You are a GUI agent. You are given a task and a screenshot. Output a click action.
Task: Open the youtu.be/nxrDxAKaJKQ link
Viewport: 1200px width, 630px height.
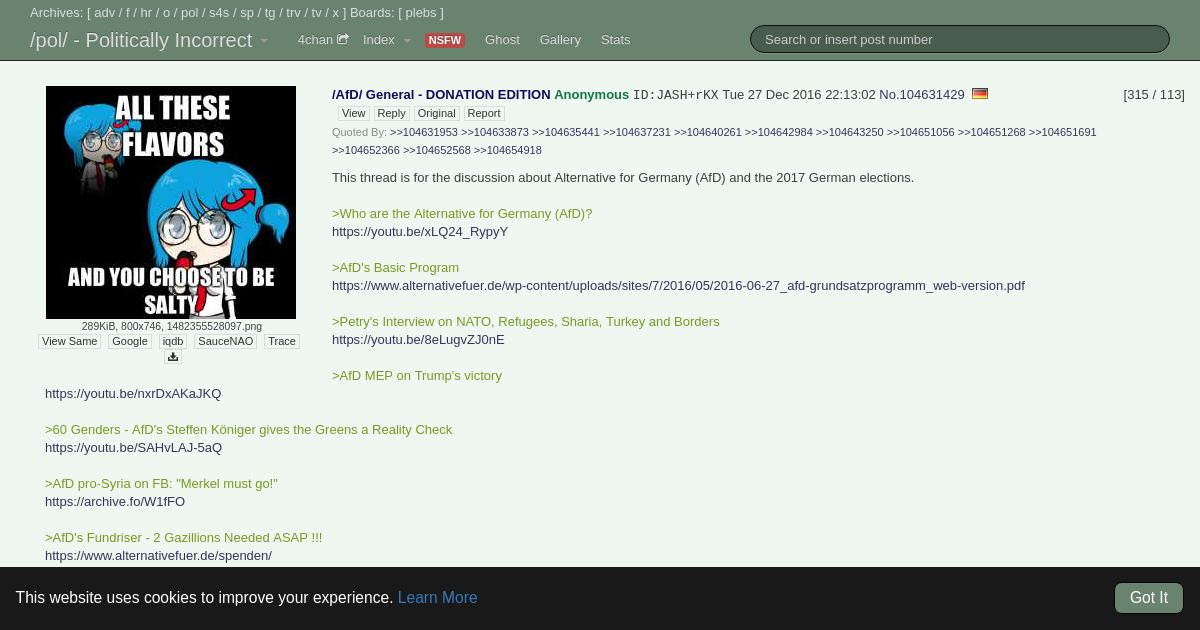[133, 393]
